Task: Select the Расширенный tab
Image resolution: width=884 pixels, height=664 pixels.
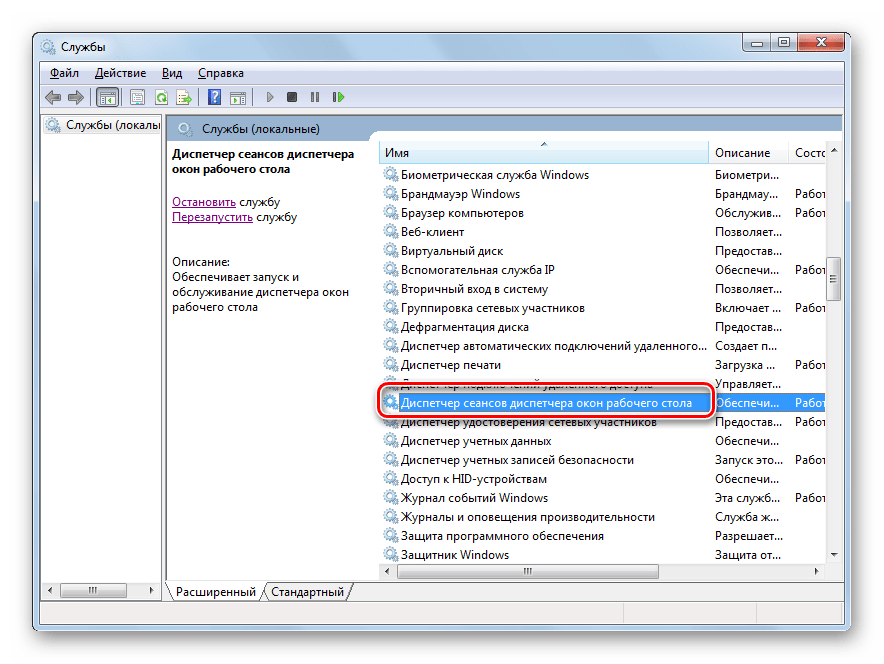Action: 215,592
